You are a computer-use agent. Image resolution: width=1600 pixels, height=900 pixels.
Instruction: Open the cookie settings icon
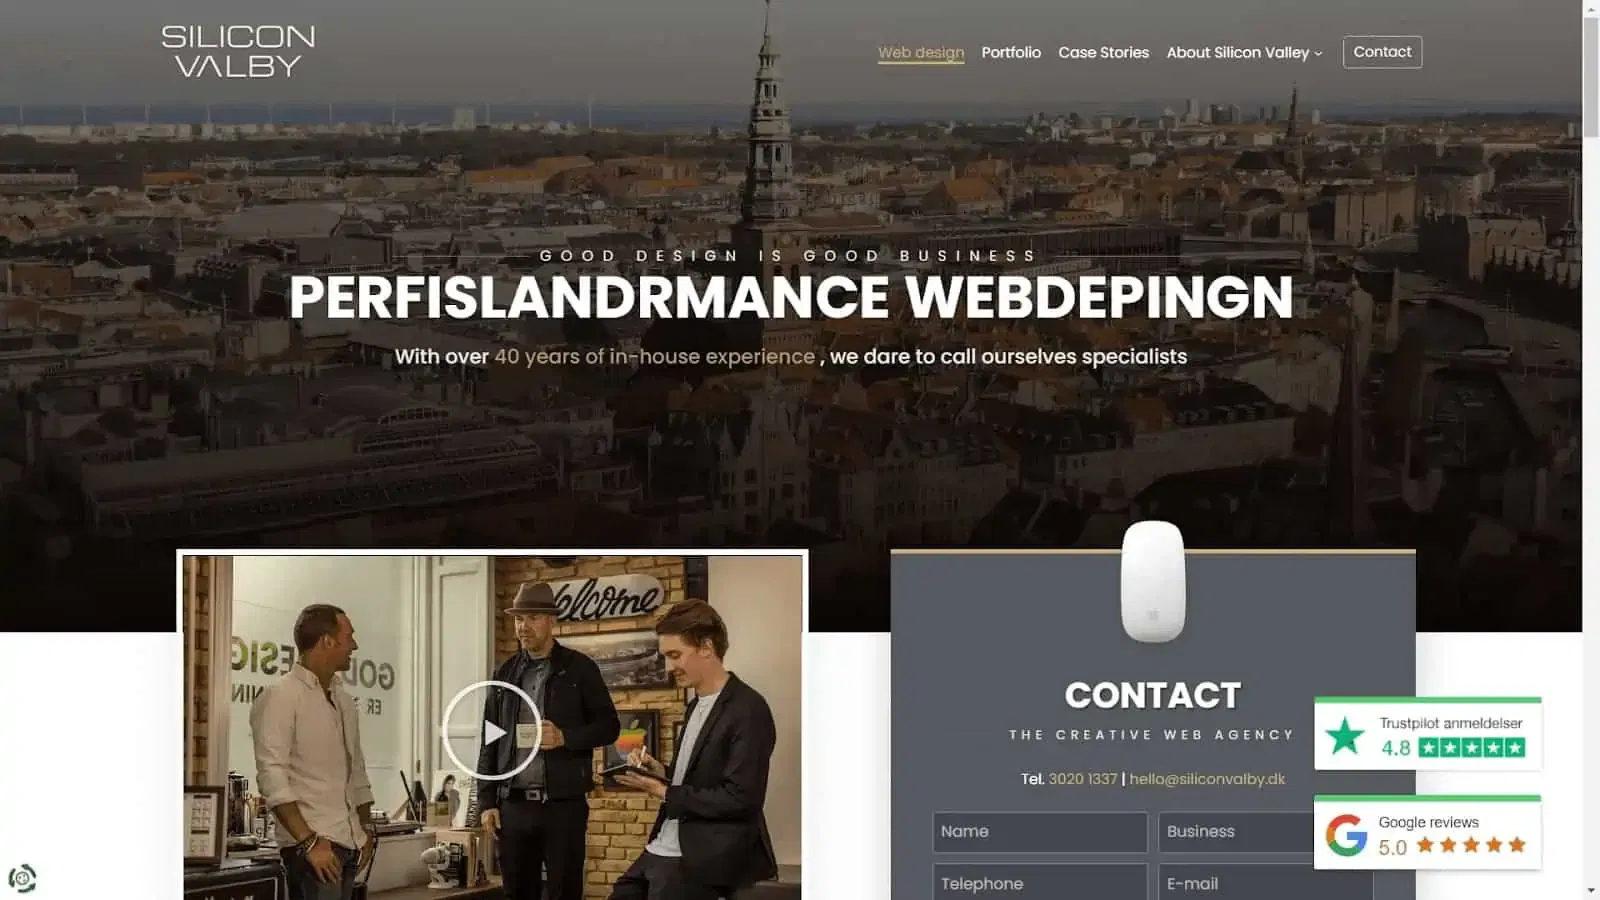coord(22,878)
